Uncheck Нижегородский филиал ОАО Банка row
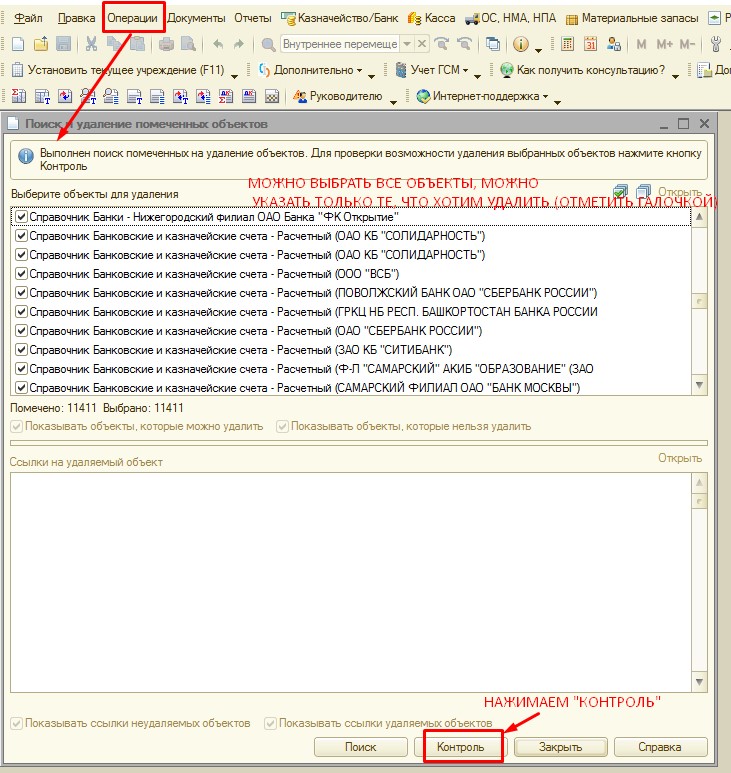Screen dimensions: 731x773 pyautogui.click(x=21, y=217)
